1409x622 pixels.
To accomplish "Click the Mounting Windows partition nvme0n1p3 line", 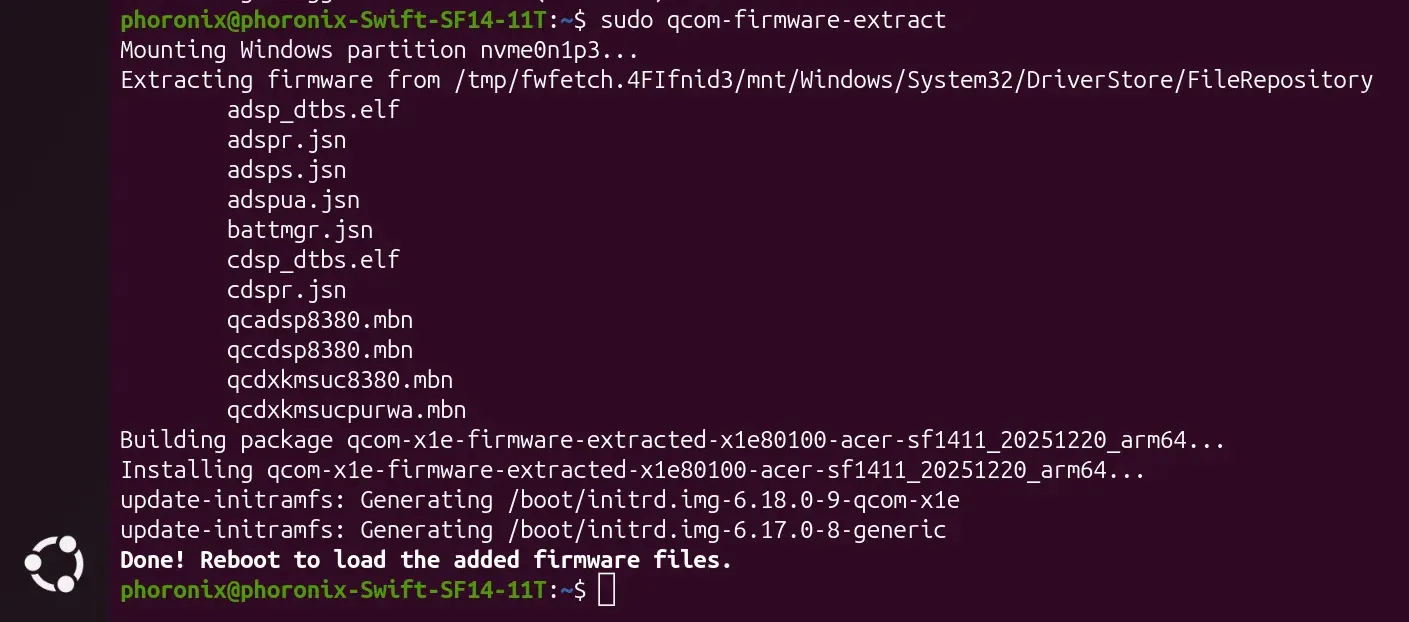I will pyautogui.click(x=379, y=50).
